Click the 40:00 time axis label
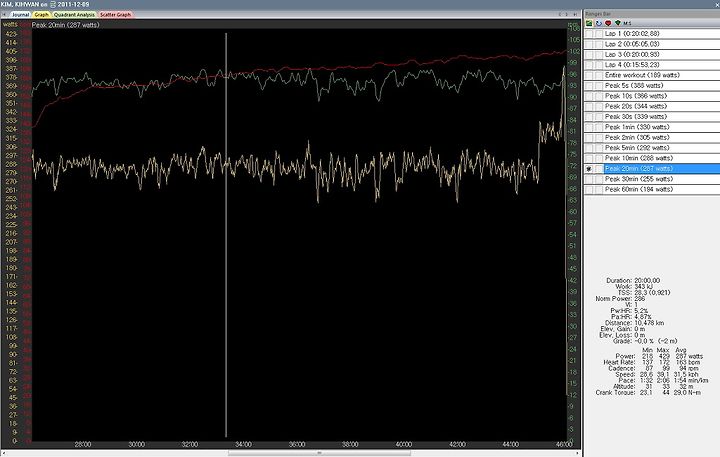The width and height of the screenshot is (720, 457). (x=404, y=444)
